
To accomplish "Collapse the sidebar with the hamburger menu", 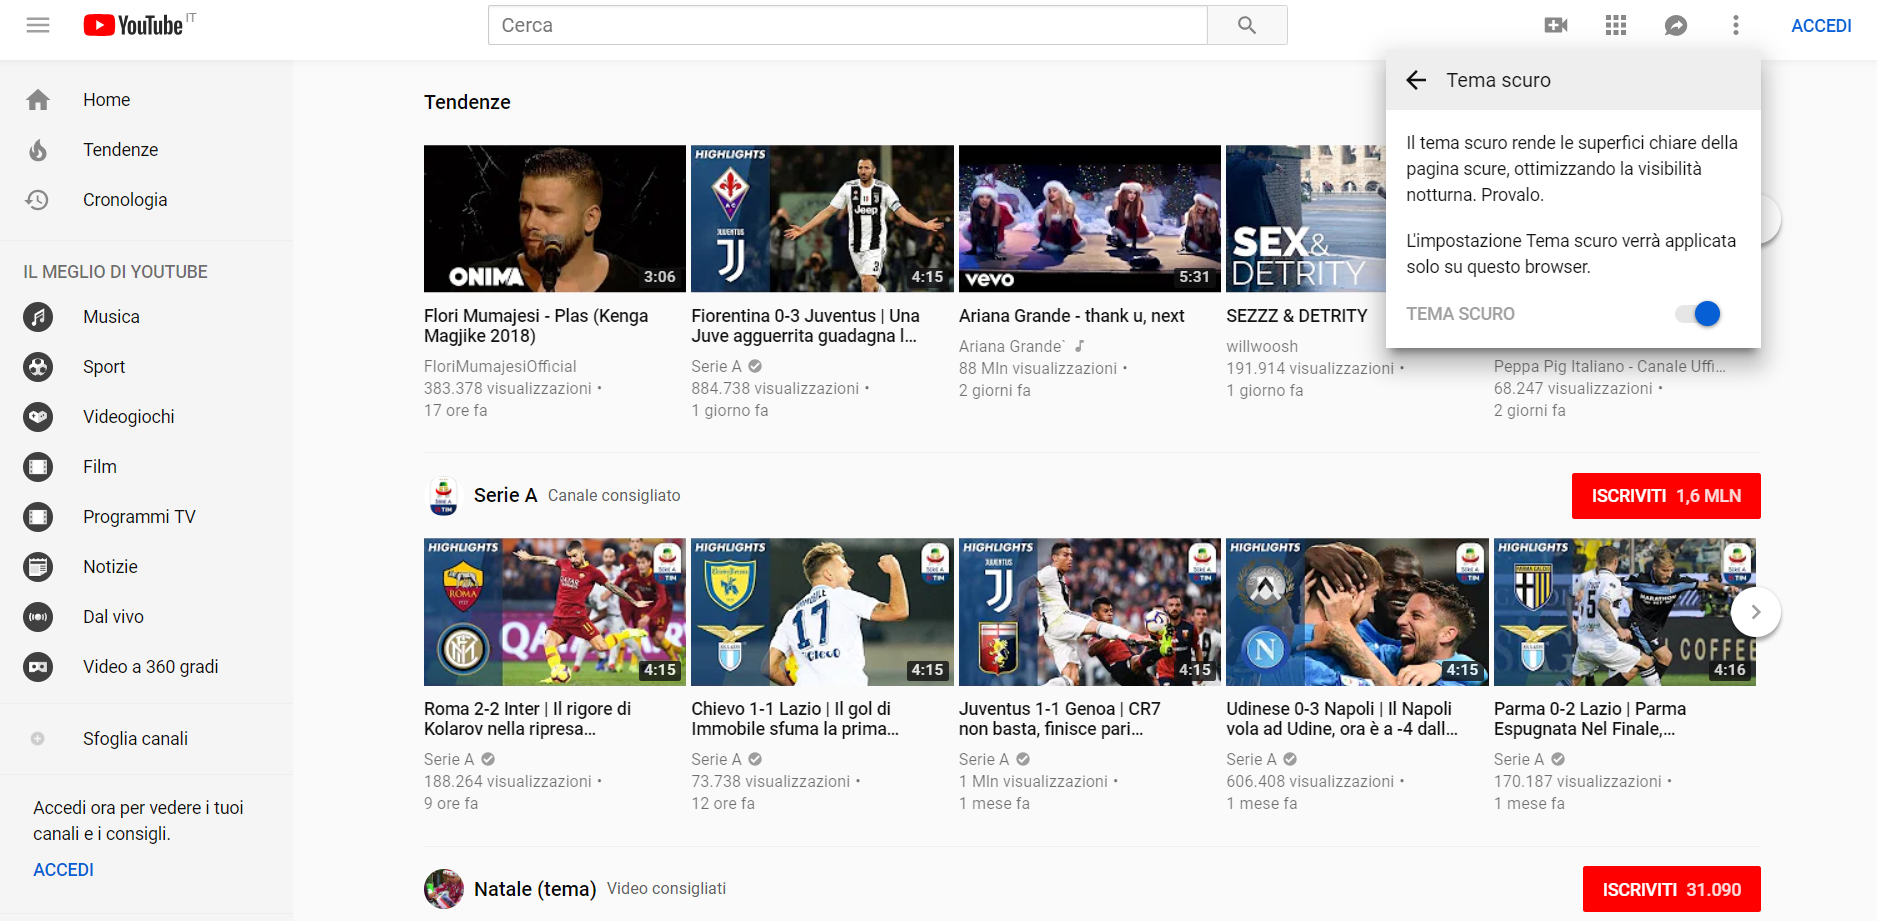I will [38, 24].
